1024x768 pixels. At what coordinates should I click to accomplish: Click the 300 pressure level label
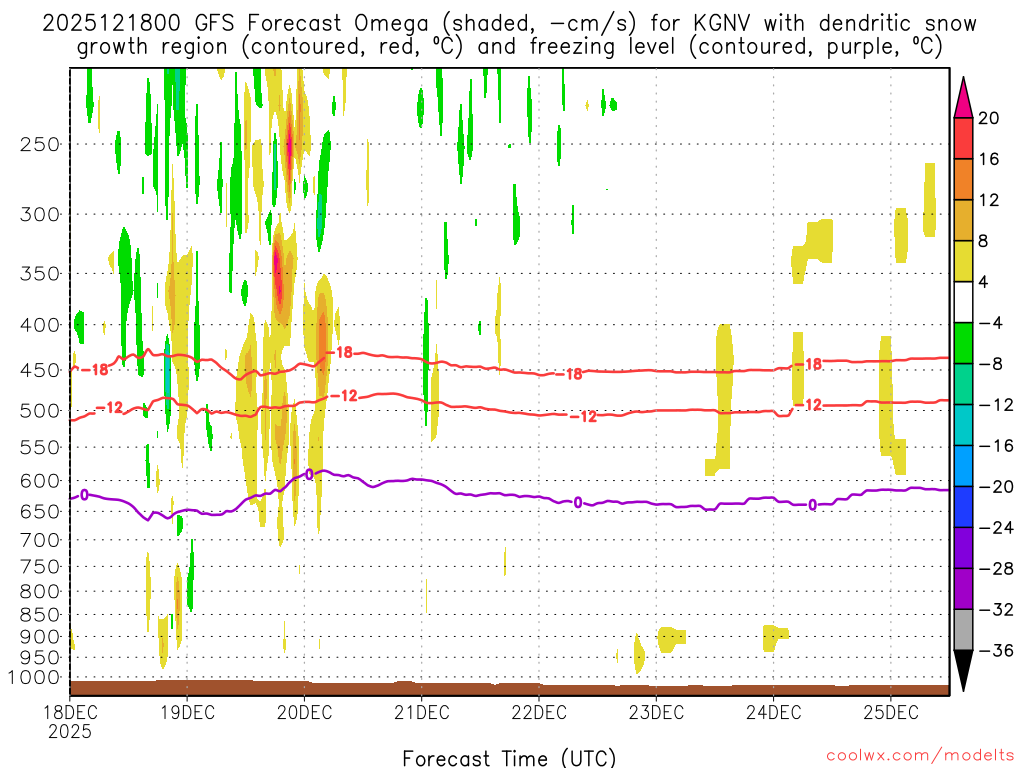point(40,214)
